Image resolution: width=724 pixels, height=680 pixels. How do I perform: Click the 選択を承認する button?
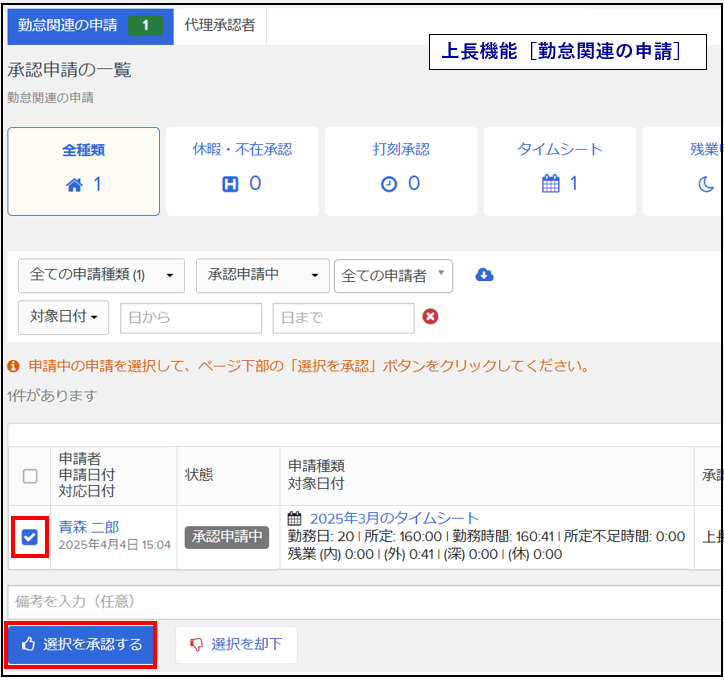81,644
